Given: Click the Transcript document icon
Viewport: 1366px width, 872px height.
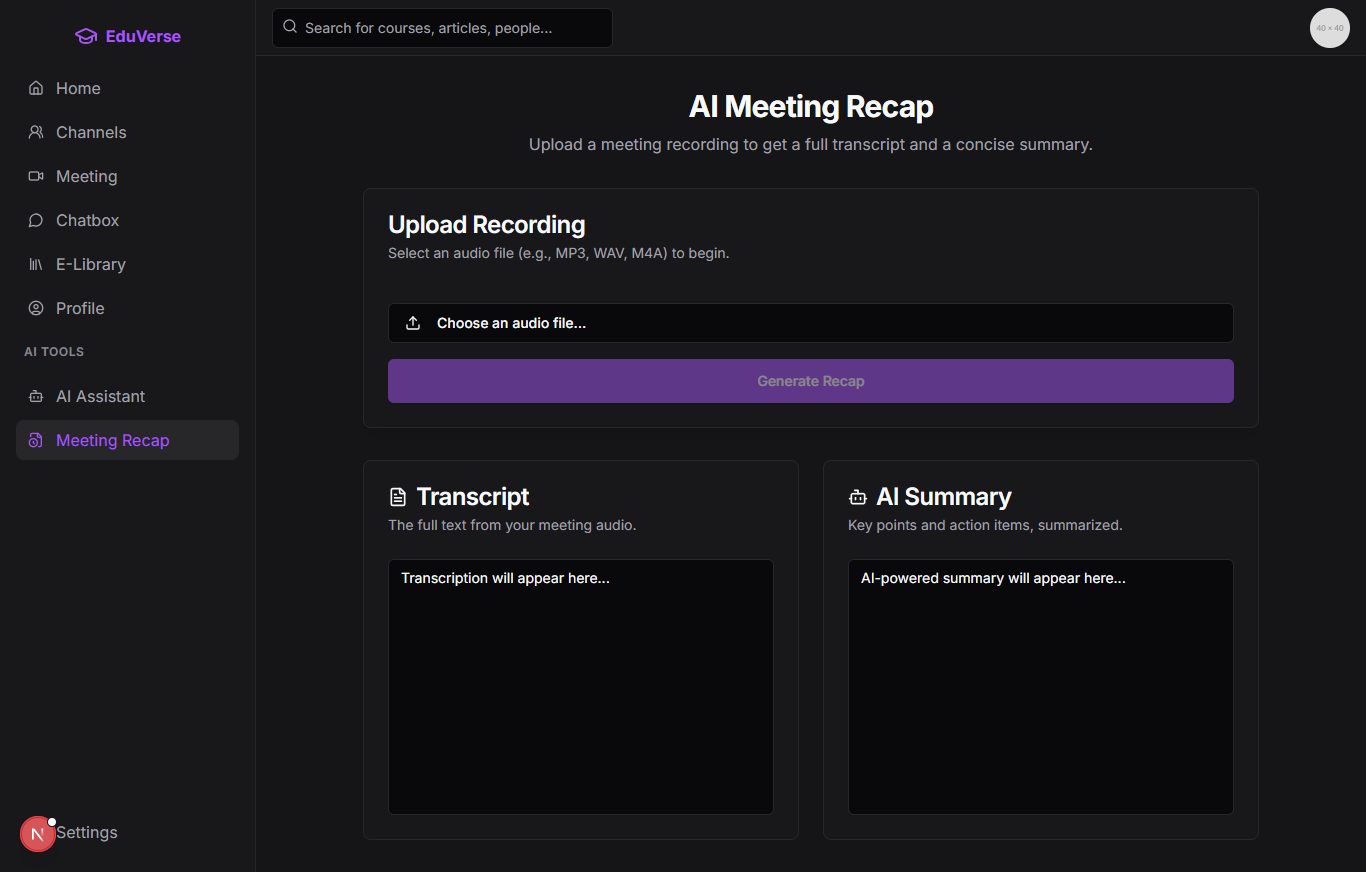Looking at the screenshot, I should pyautogui.click(x=398, y=497).
